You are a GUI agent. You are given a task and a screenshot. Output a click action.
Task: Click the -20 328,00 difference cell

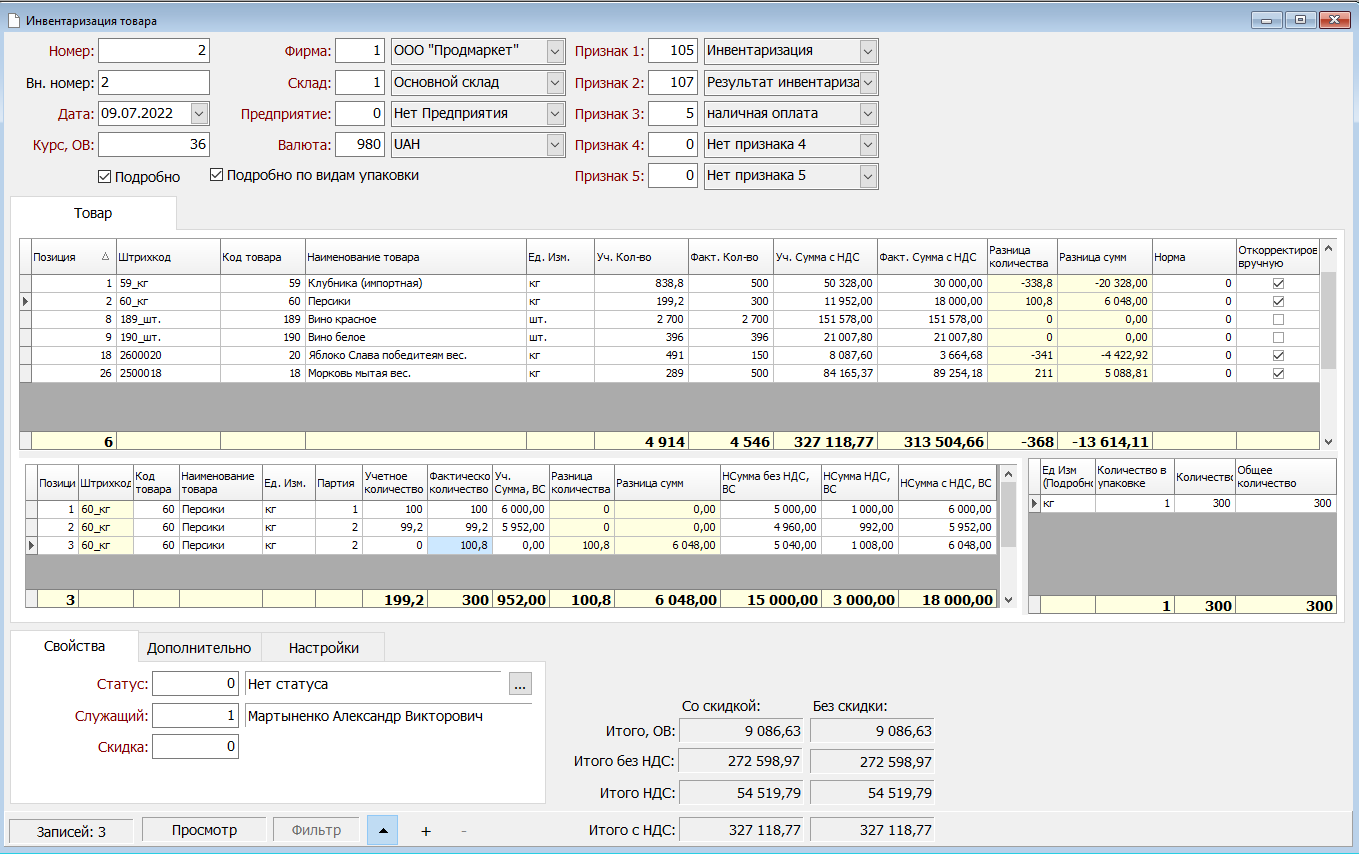1104,283
